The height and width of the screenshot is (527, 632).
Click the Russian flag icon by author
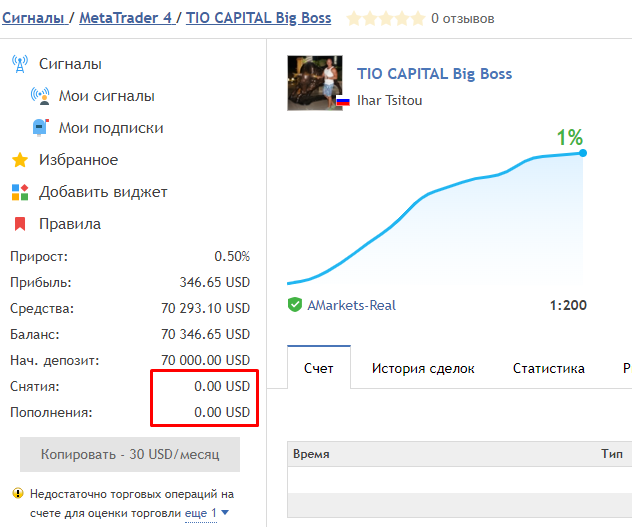pyautogui.click(x=343, y=101)
